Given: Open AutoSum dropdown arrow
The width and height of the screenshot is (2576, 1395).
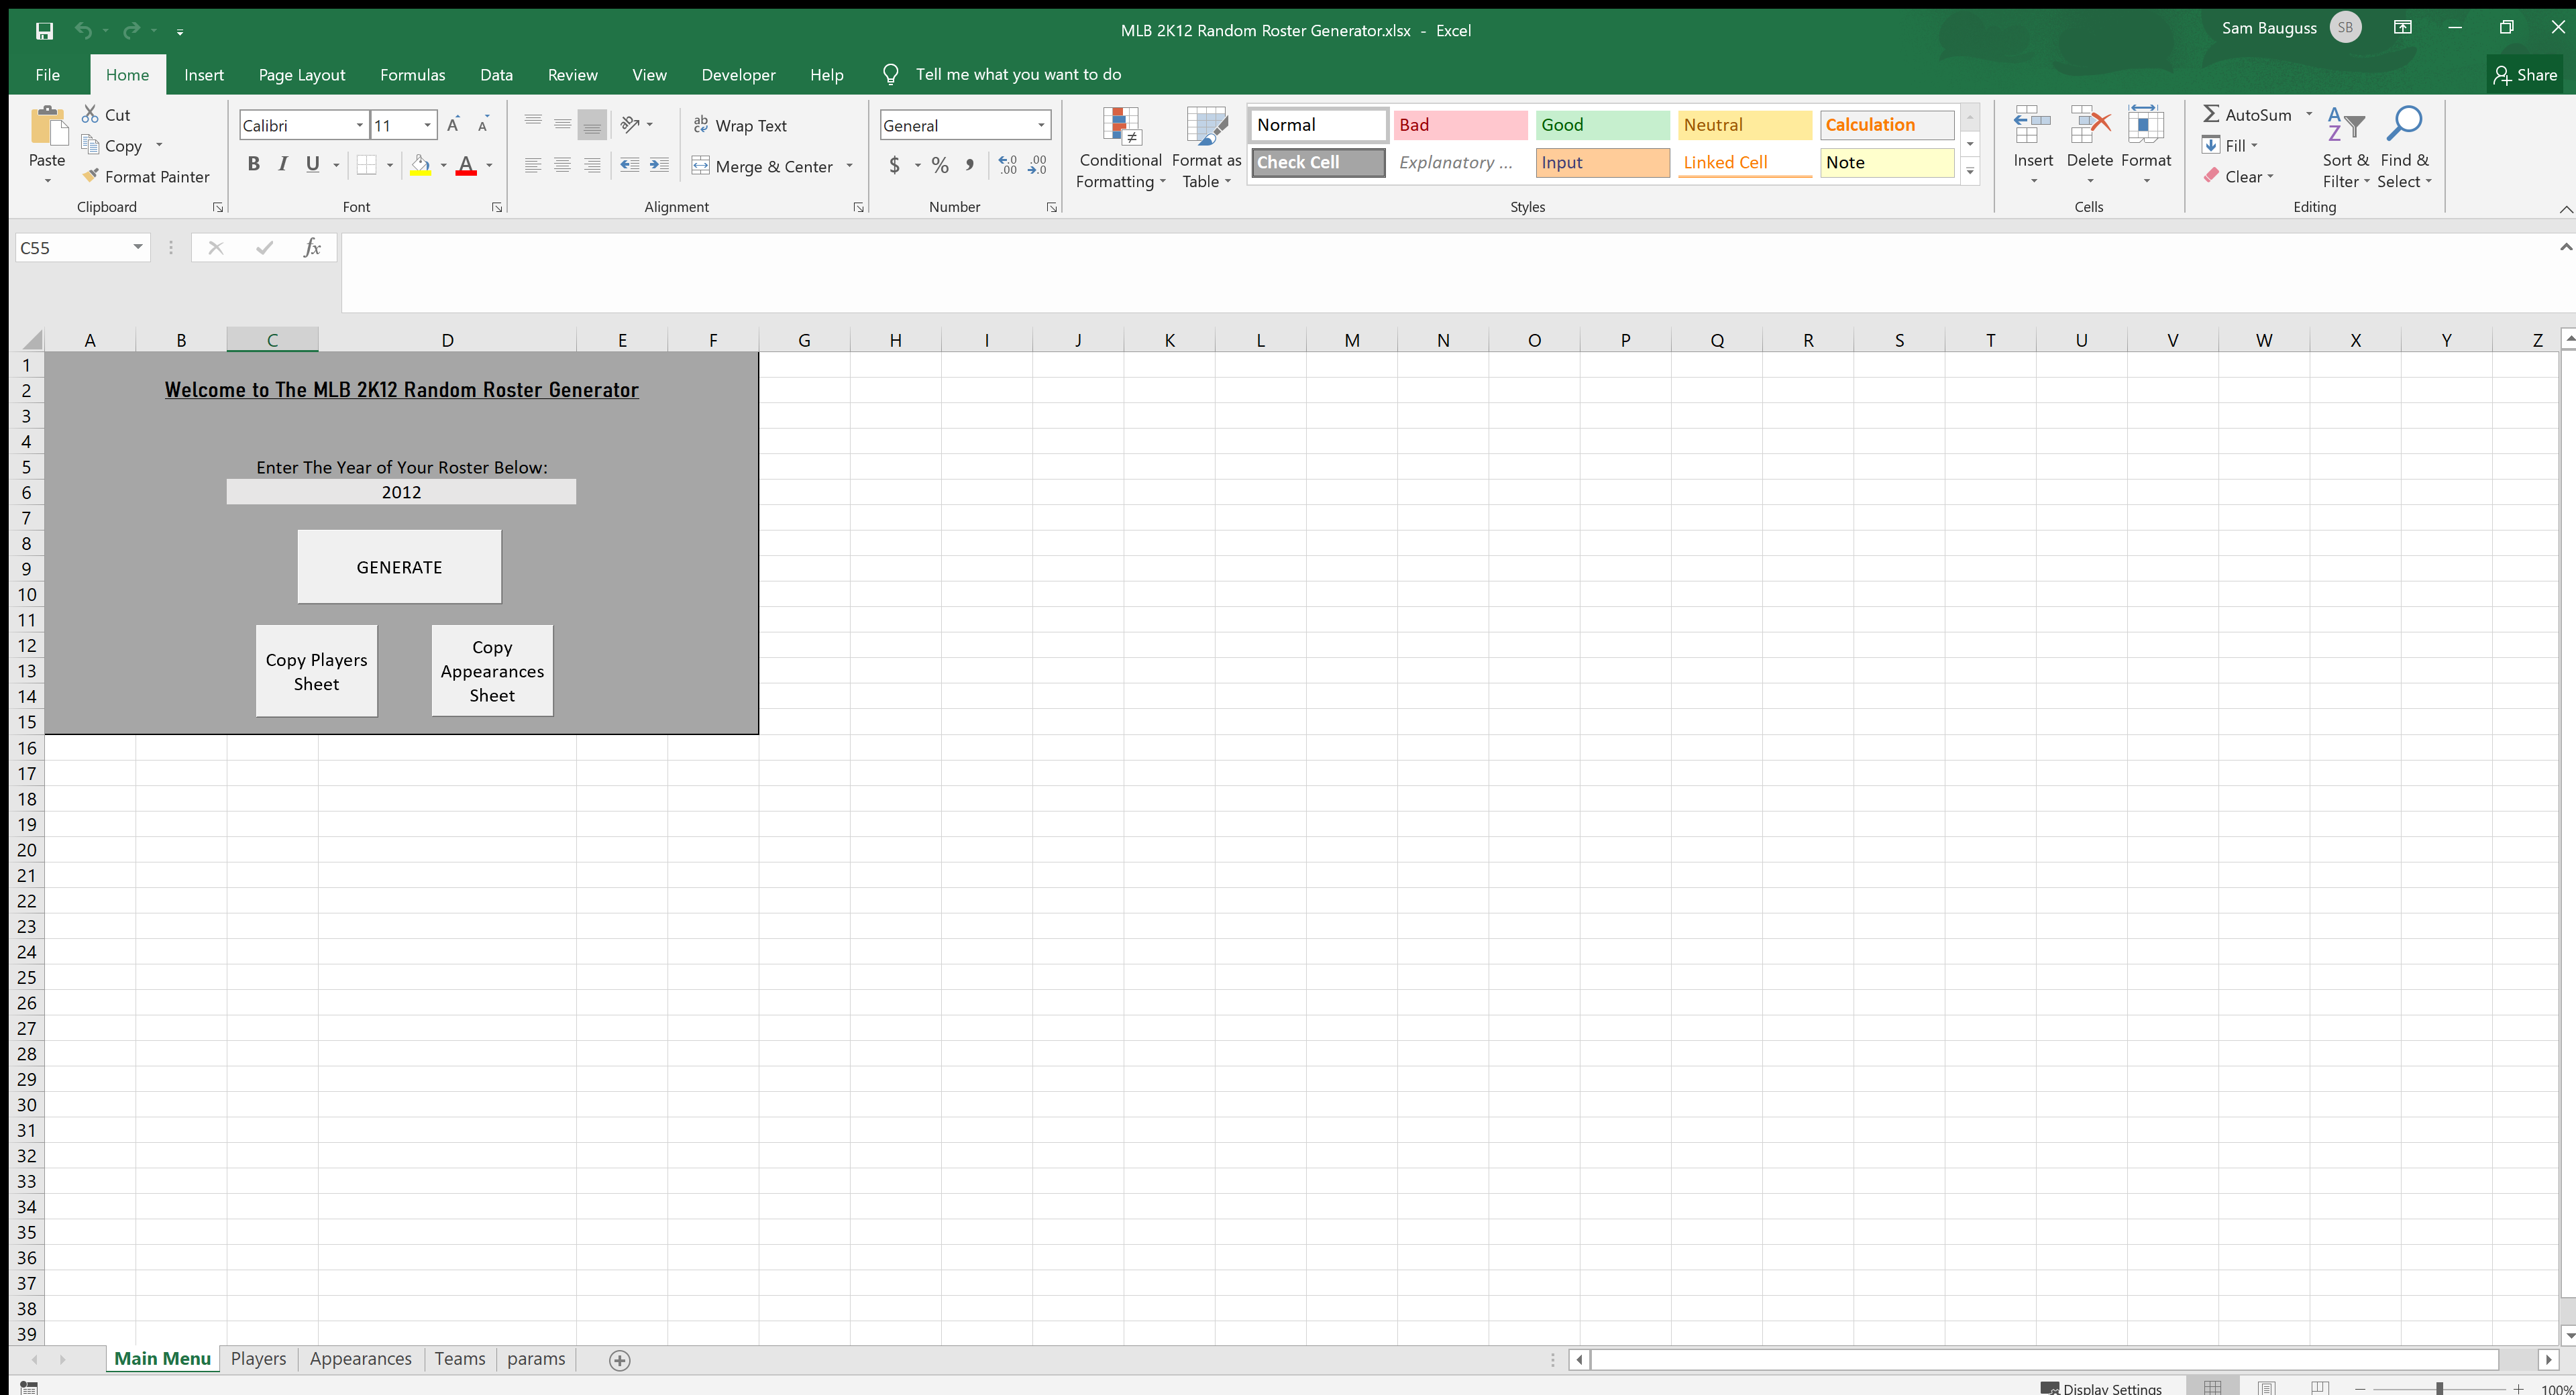Looking at the screenshot, I should pyautogui.click(x=2309, y=114).
